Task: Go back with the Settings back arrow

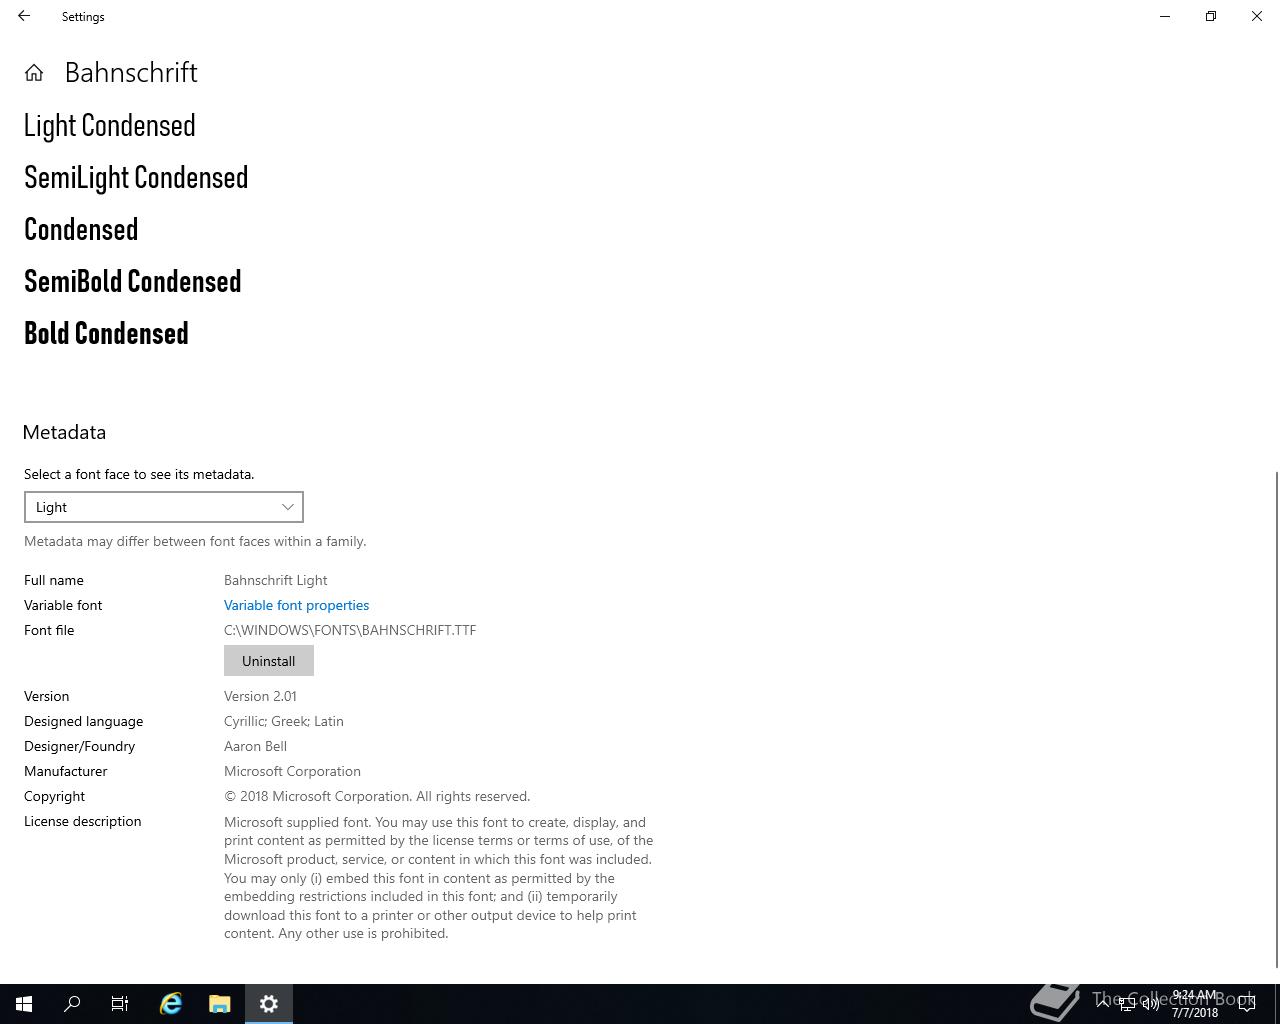Action: coord(24,16)
